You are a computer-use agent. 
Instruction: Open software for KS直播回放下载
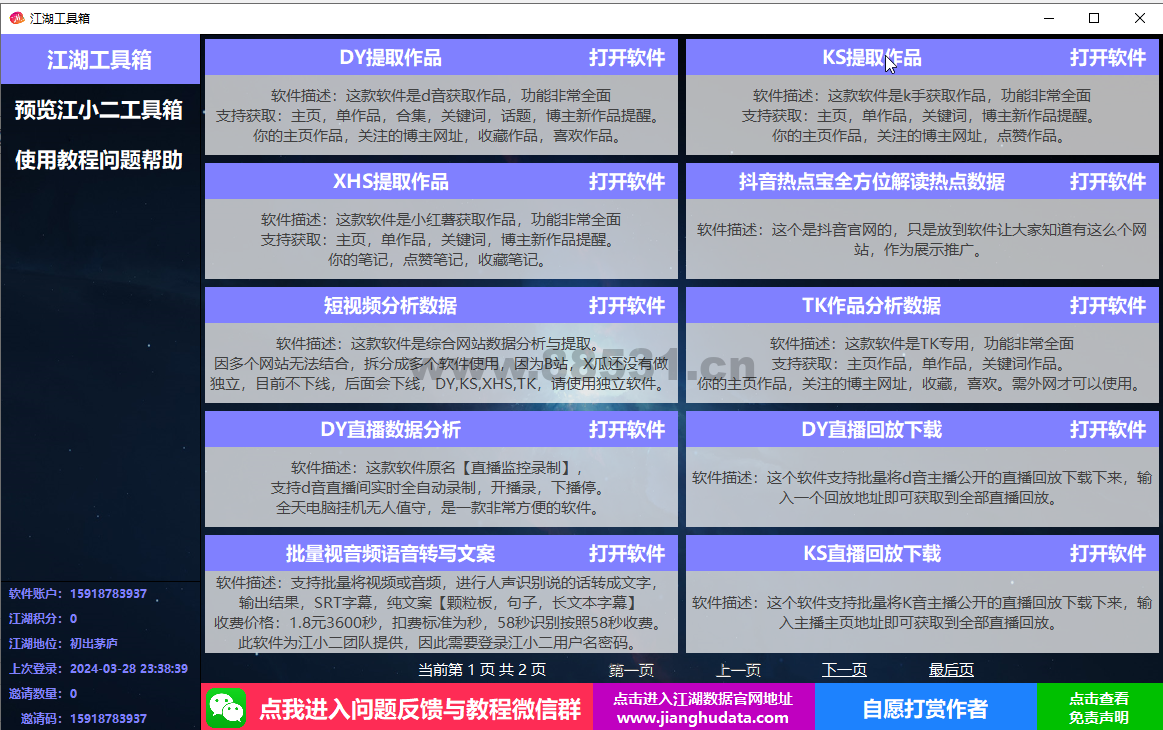coord(1107,553)
